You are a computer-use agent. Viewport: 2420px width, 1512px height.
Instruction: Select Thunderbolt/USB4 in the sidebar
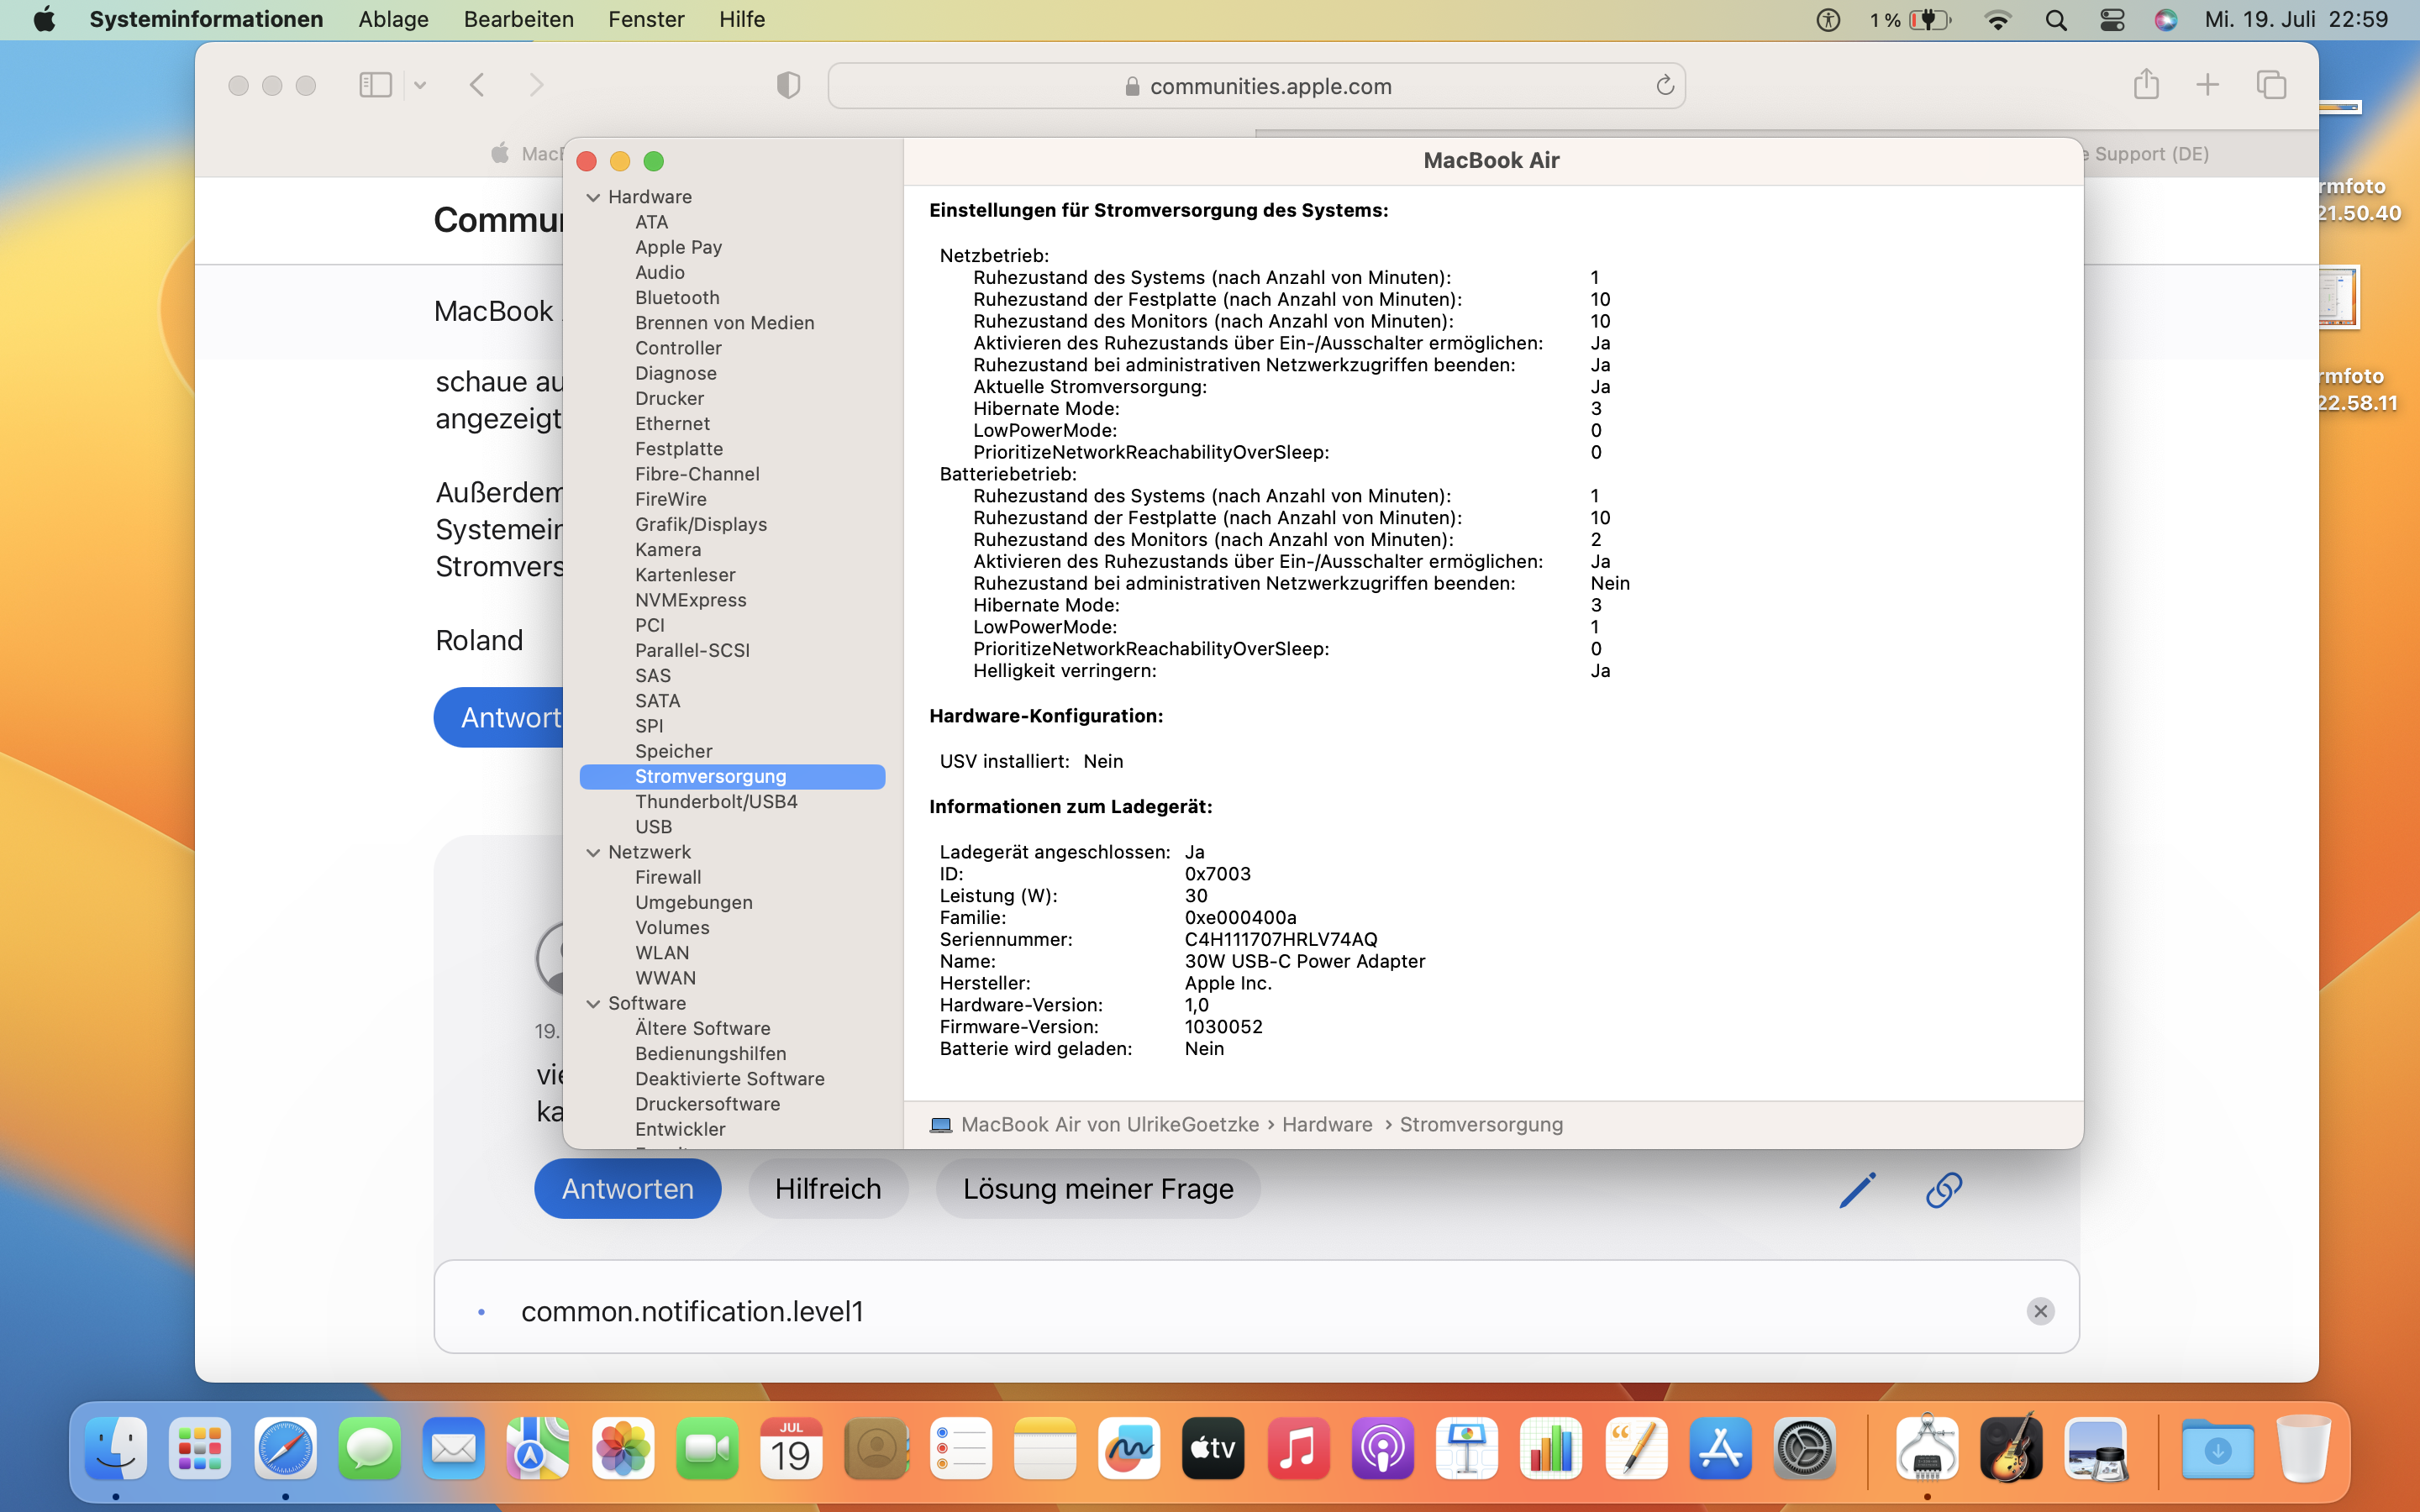point(716,801)
